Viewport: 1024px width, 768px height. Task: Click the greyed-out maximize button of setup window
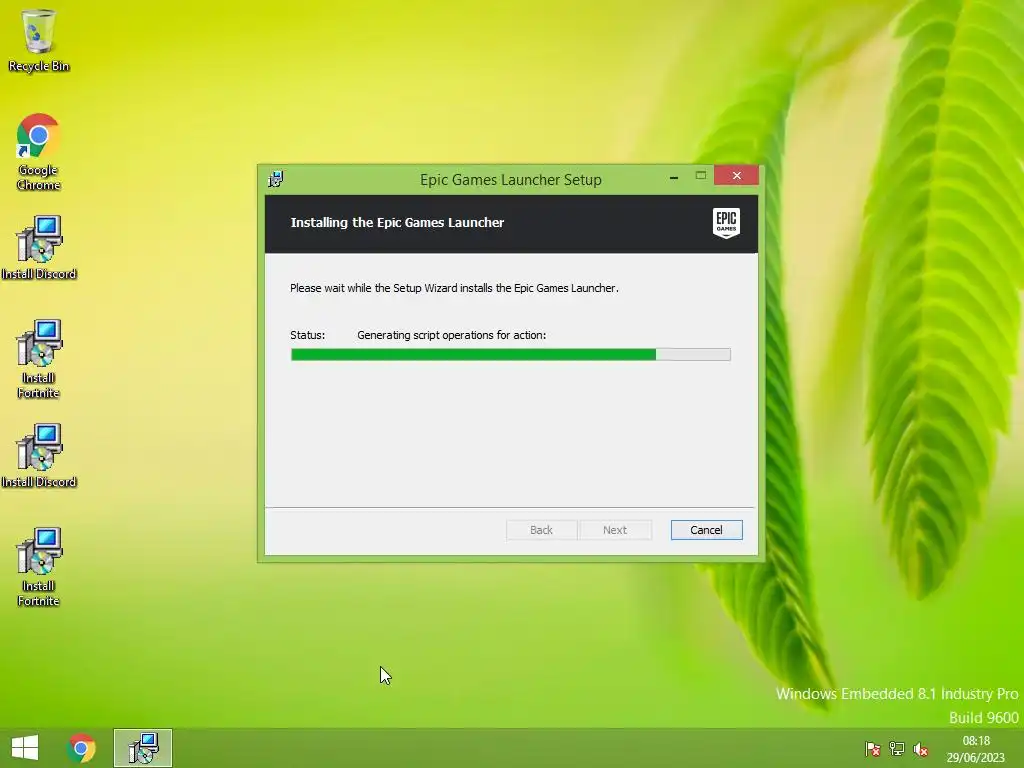pos(701,176)
